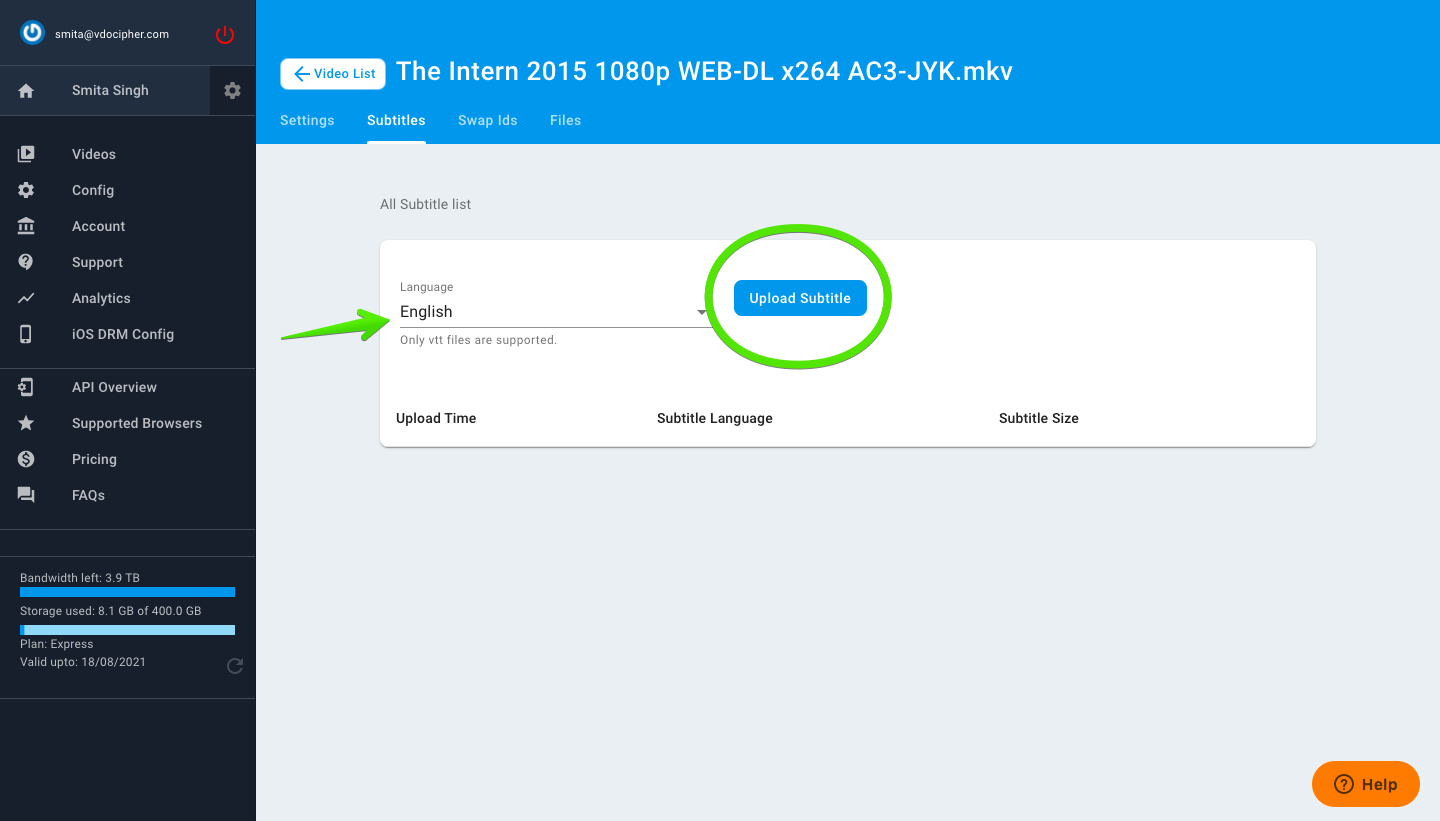Open the Support menu item
Viewport: 1440px width, 821px height.
pos(98,262)
